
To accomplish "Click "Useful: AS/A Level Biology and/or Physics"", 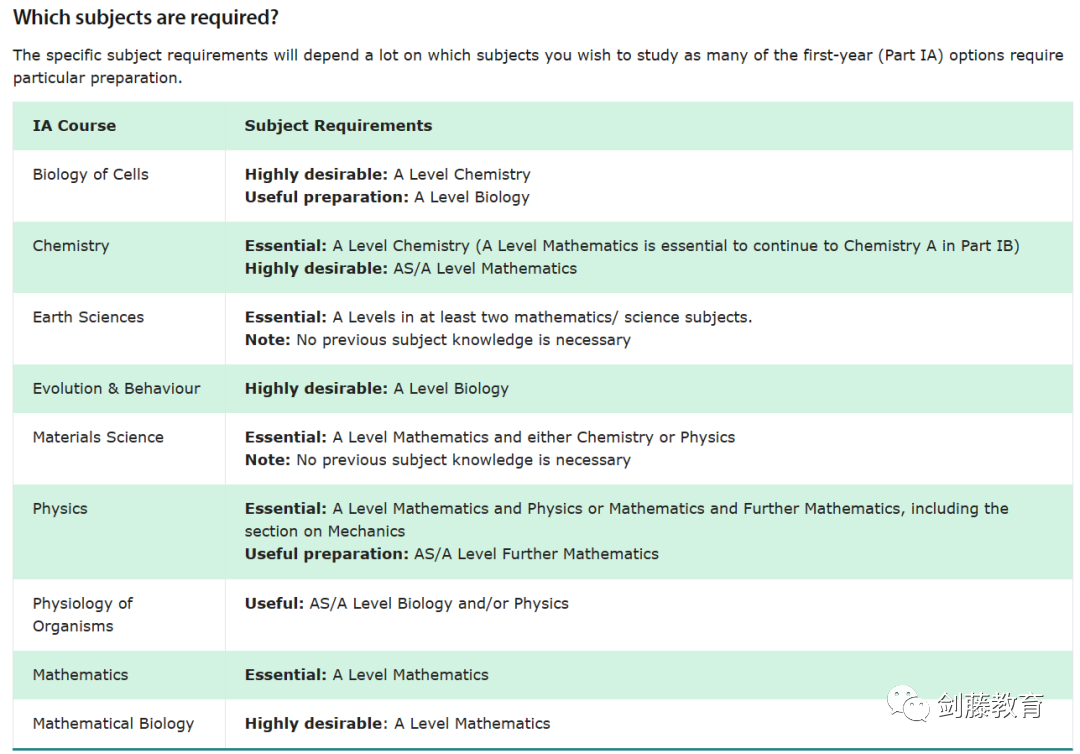I will pyautogui.click(x=406, y=603).
